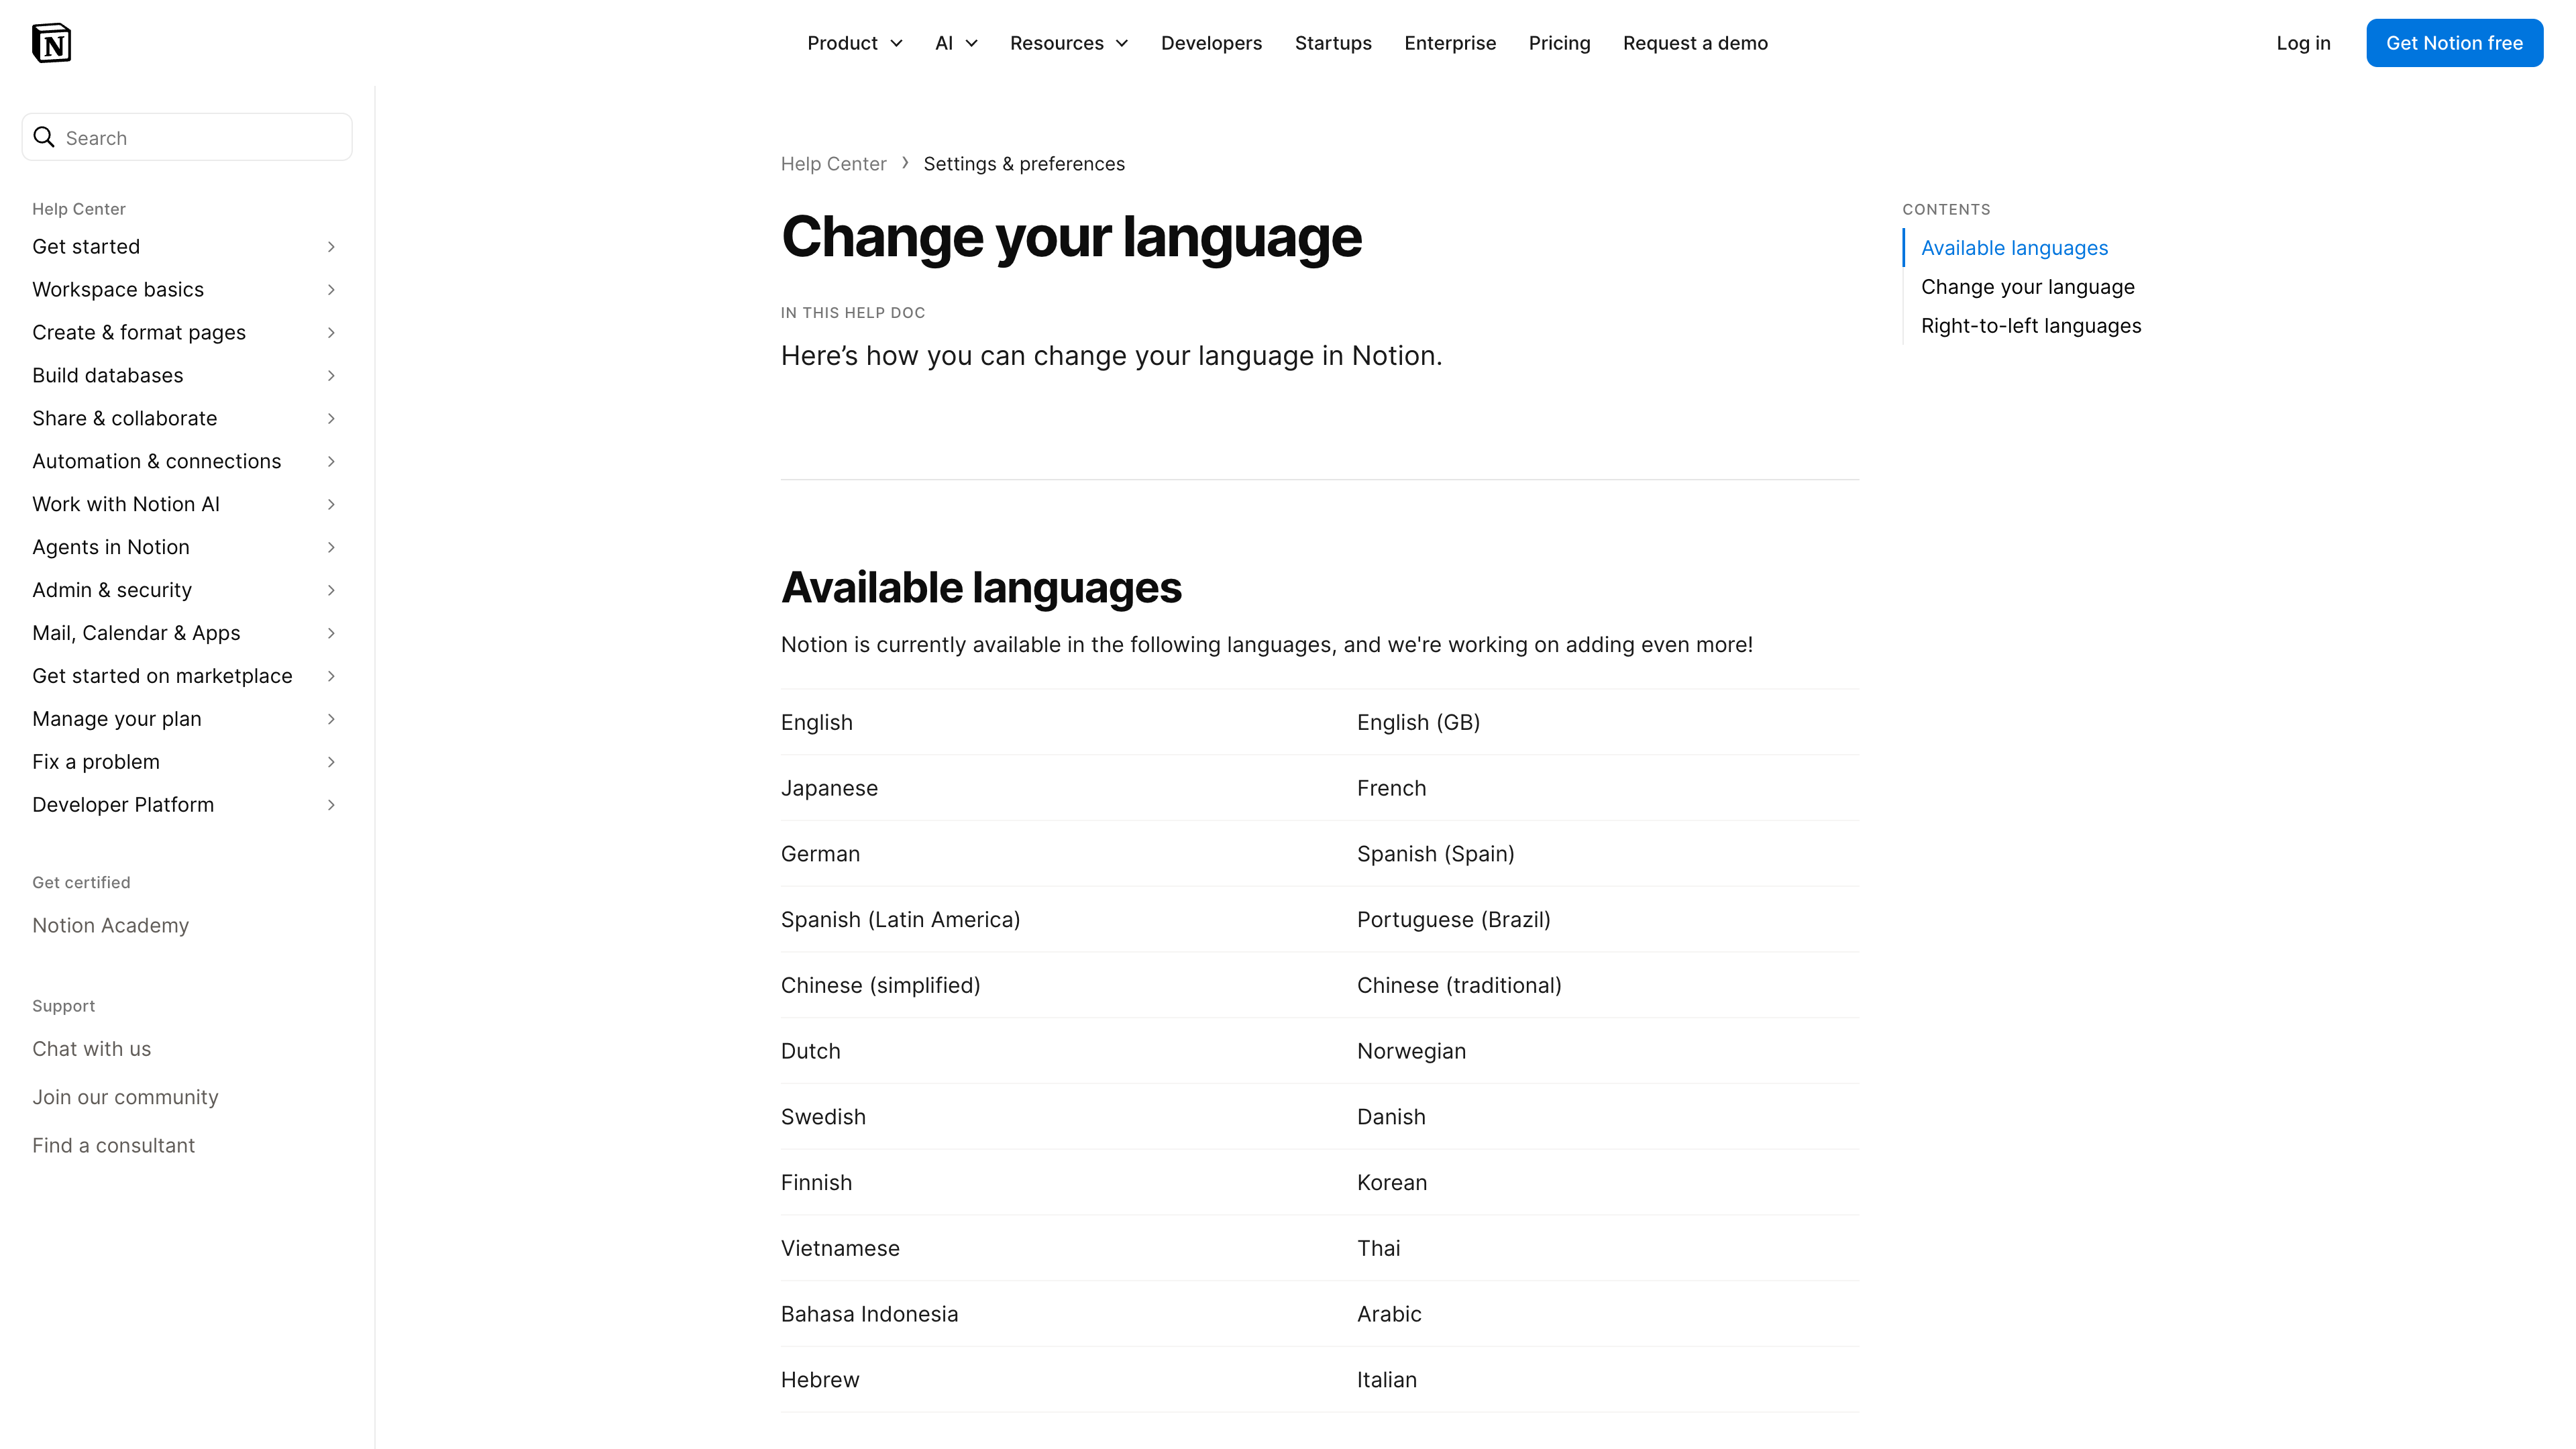Click the Hebrew table cell

820,1380
